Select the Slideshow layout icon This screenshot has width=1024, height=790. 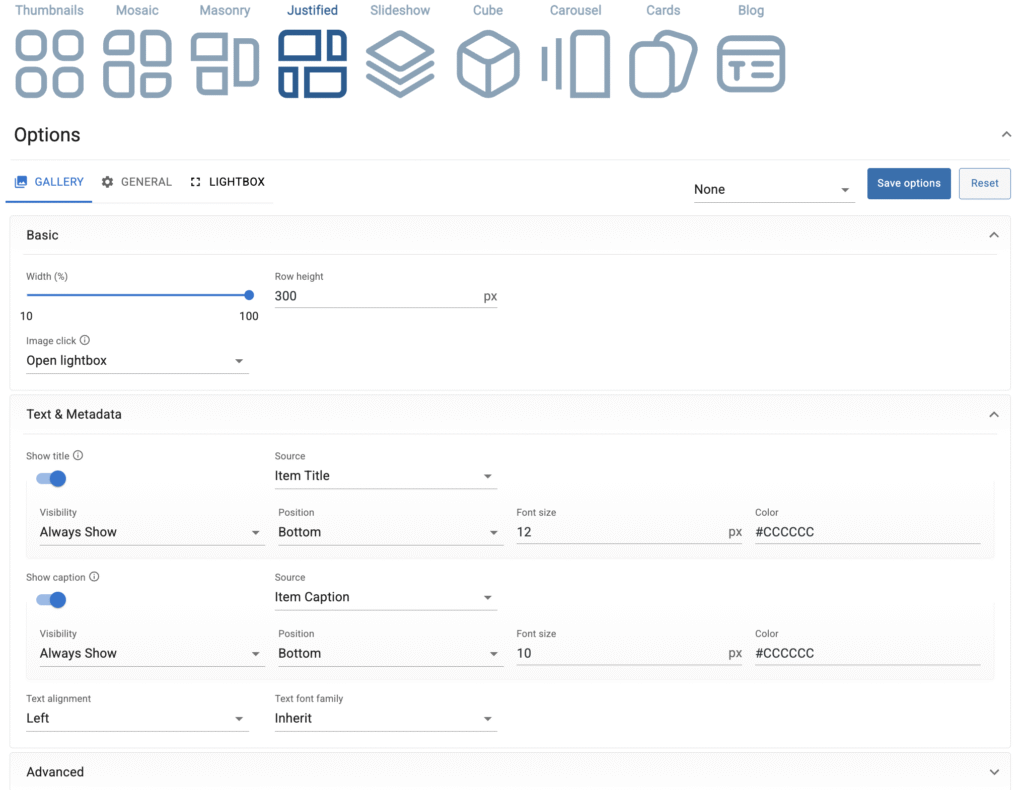pyautogui.click(x=400, y=64)
